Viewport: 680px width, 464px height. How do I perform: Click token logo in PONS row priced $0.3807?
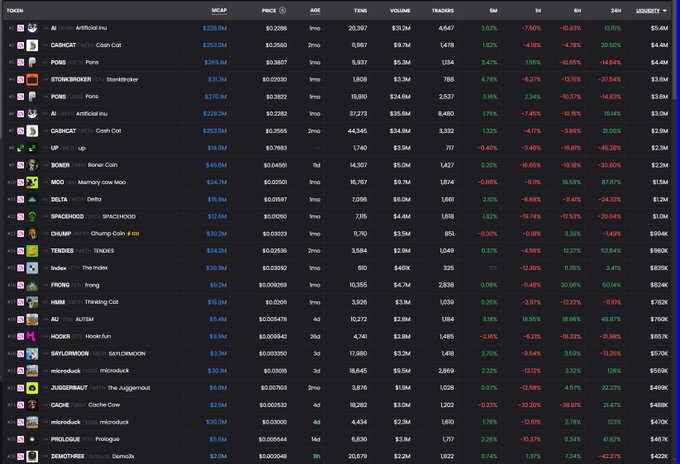pos(32,62)
